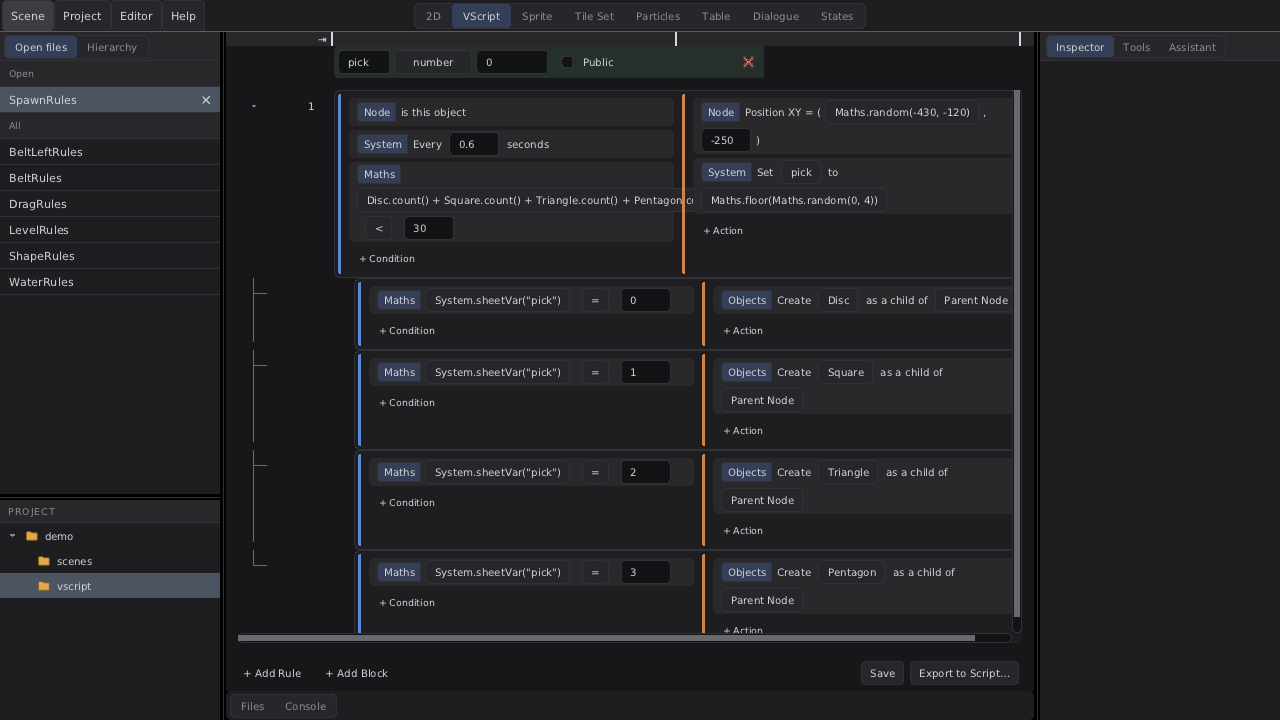Image resolution: width=1280 pixels, height=720 pixels.
Task: Select the Disc object in Create action
Action: [839, 300]
